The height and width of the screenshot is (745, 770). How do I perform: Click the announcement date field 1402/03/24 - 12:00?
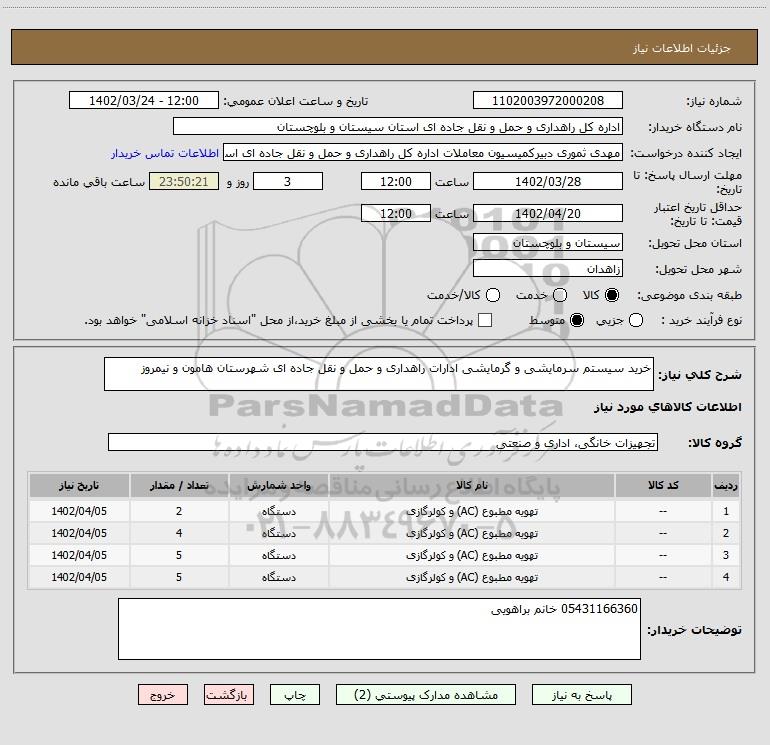[x=144, y=101]
